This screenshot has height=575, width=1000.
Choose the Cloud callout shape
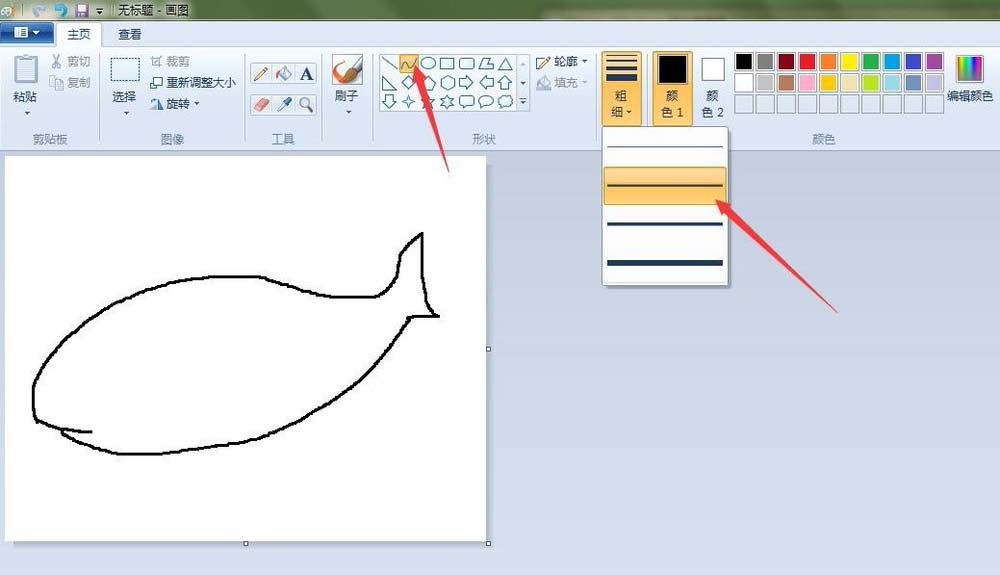point(505,101)
